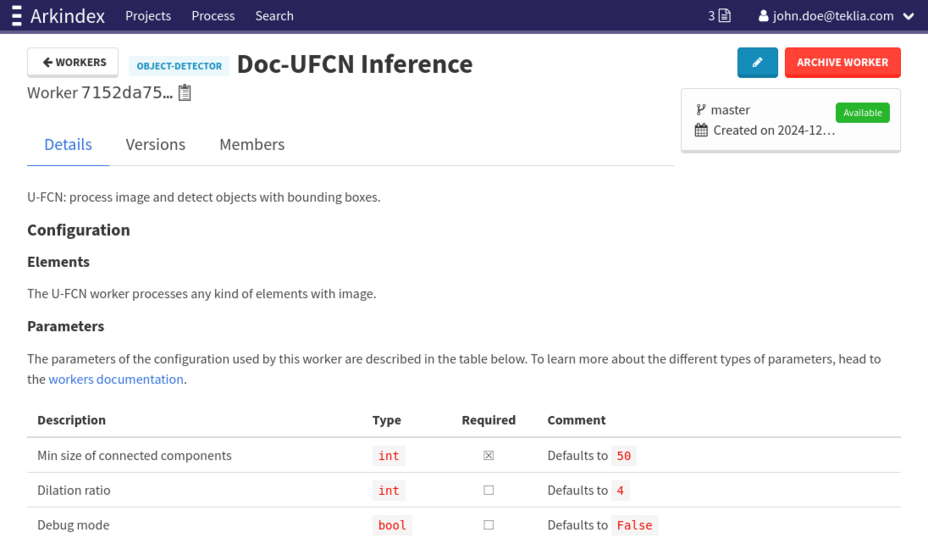Viewport: 928px width, 538px height.
Task: Click the 'Min size of connected components' cell
Action: pyautogui.click(x=134, y=456)
